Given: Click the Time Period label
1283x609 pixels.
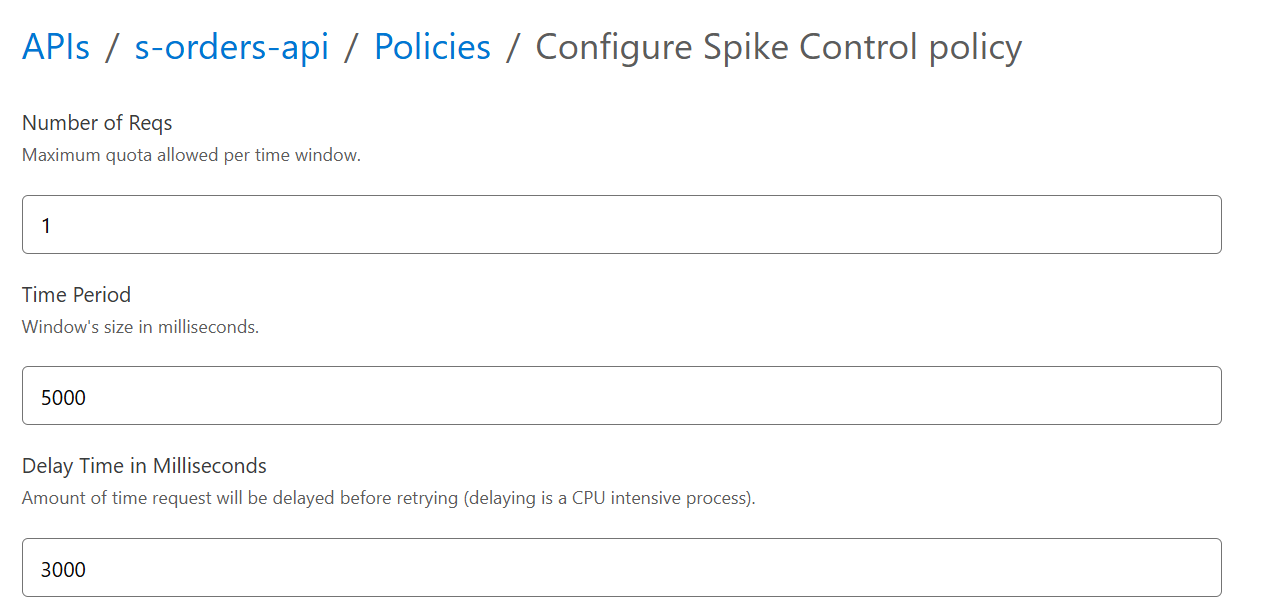Looking at the screenshot, I should pyautogui.click(x=76, y=295).
